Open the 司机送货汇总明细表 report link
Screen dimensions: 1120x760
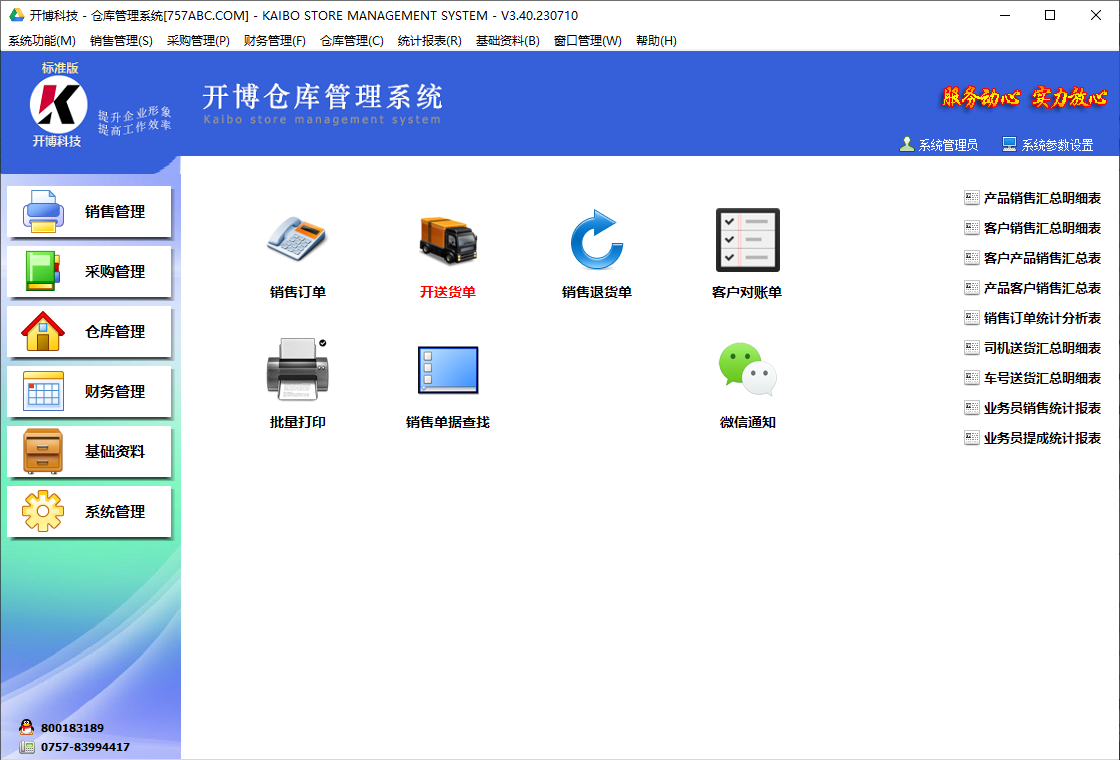pyautogui.click(x=1042, y=348)
